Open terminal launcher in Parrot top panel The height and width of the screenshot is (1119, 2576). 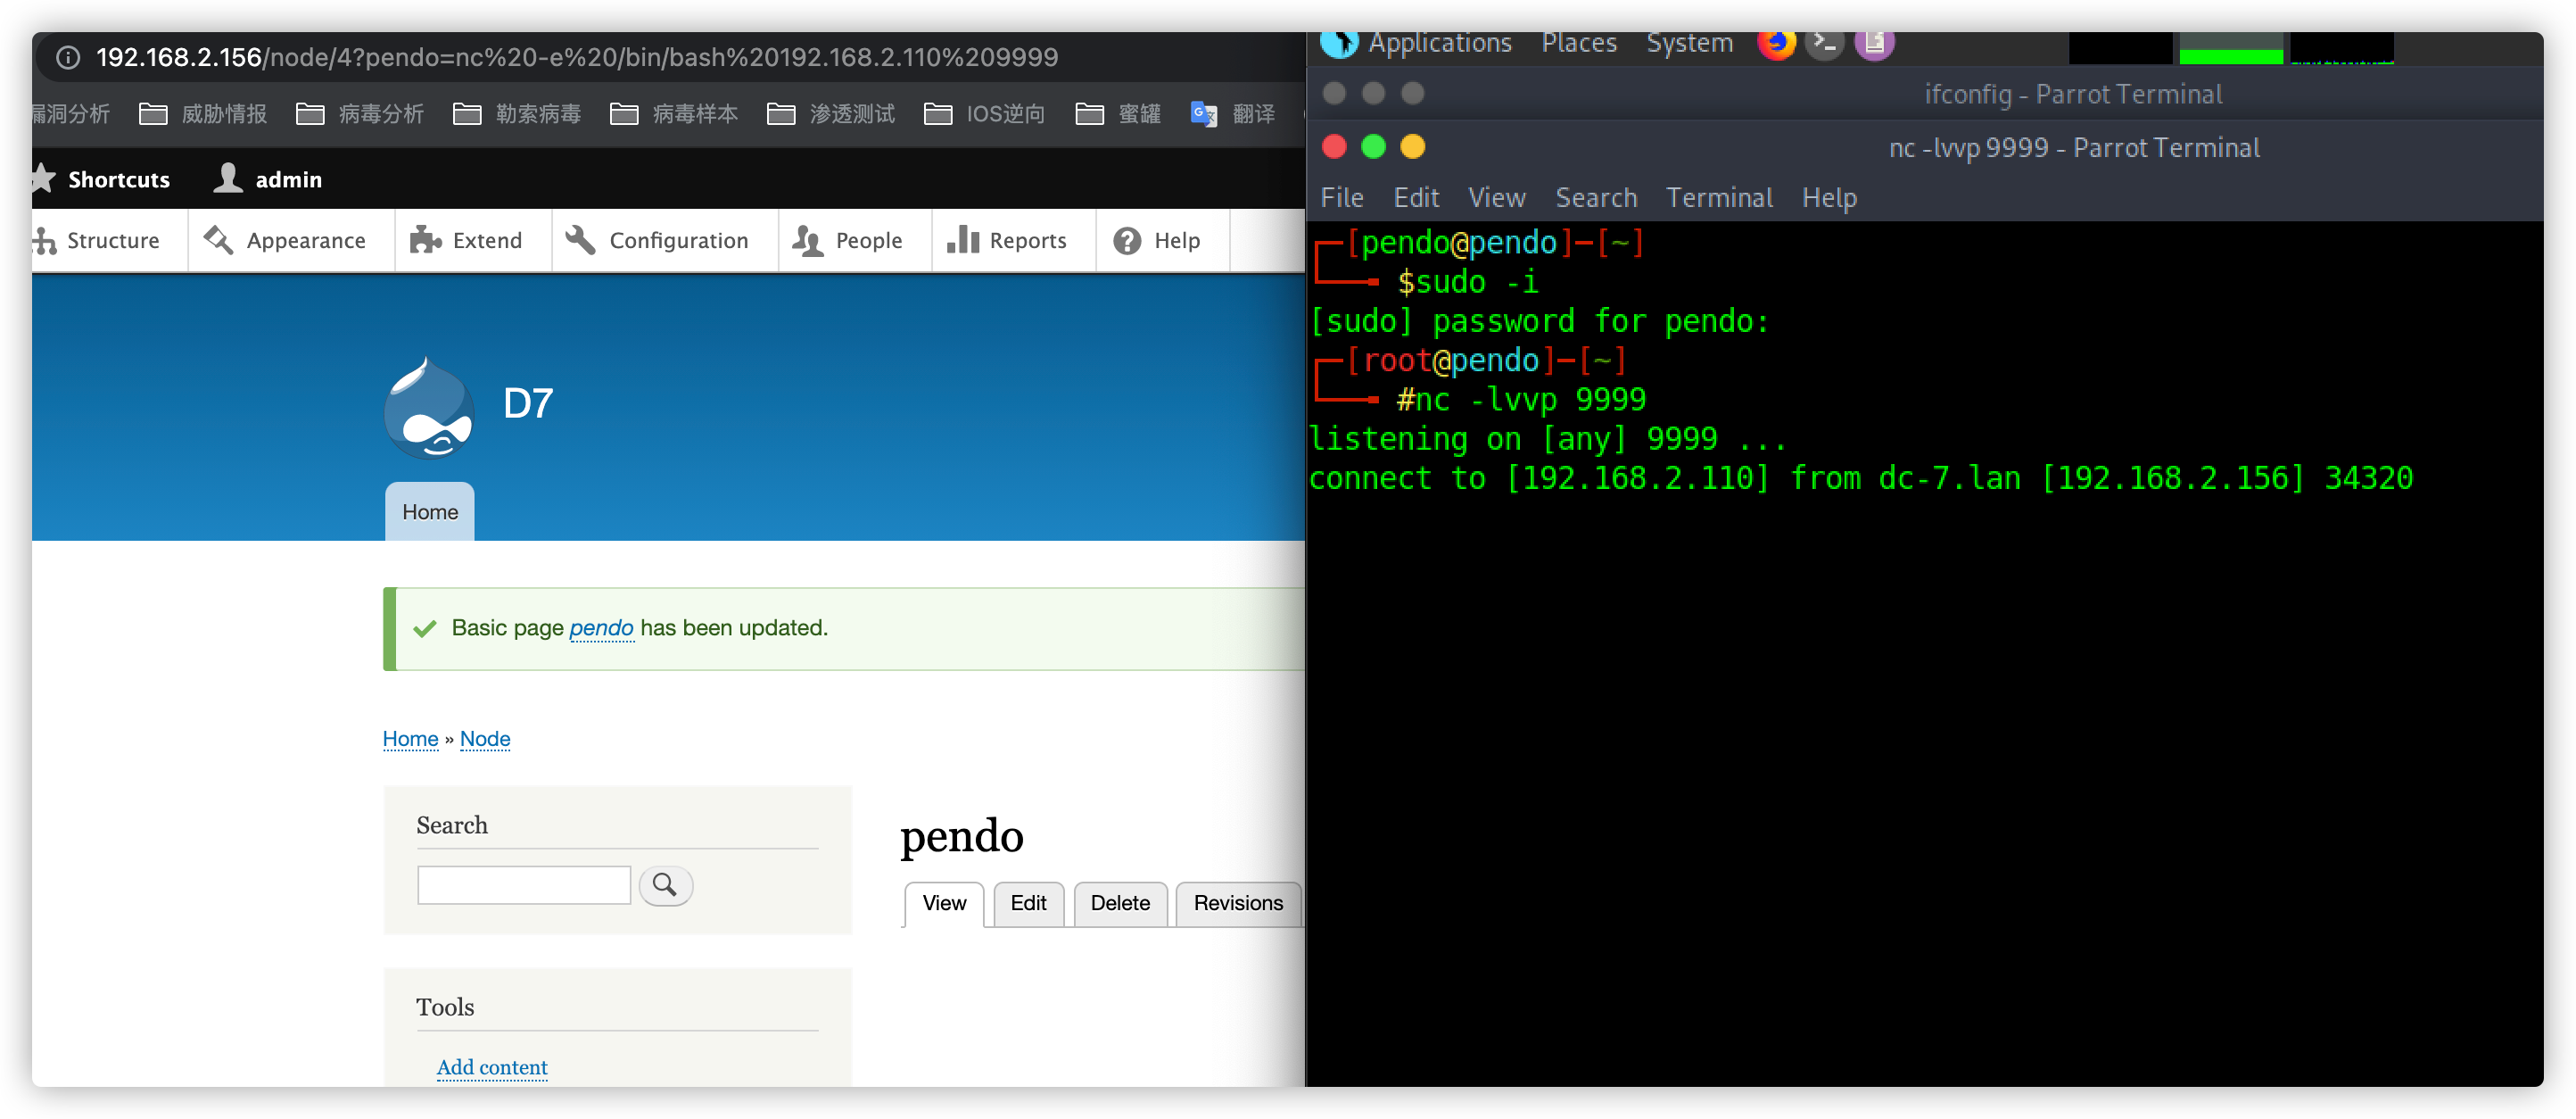(x=1825, y=44)
